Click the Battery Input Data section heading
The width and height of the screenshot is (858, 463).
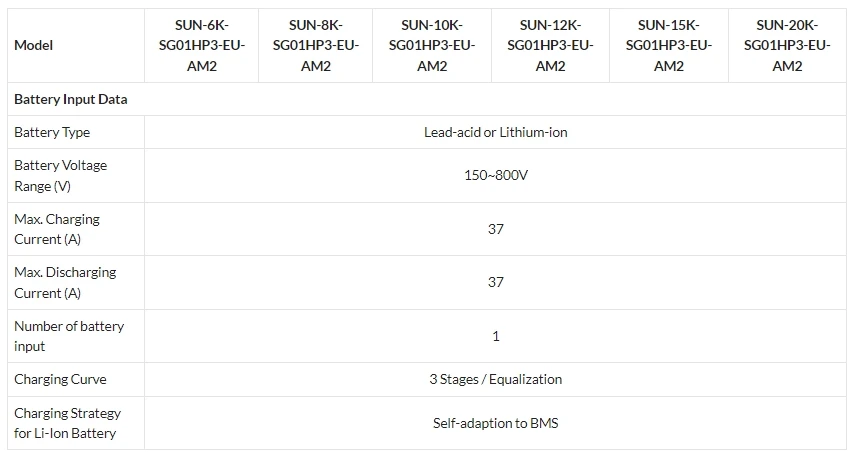click(70, 100)
